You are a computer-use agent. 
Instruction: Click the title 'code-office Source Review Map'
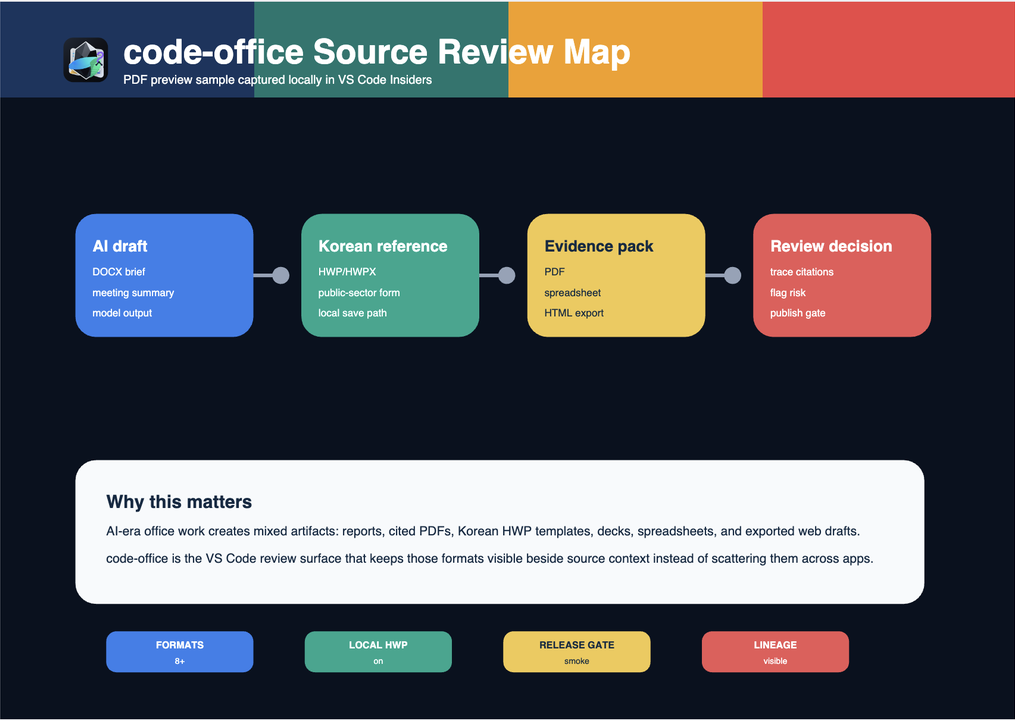[377, 52]
